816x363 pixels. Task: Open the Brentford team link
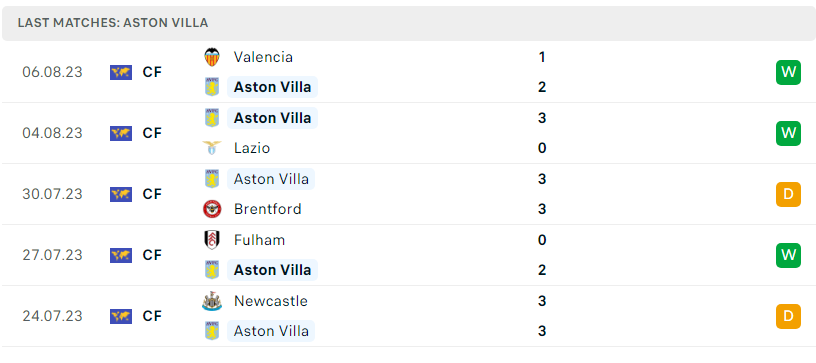pos(267,209)
